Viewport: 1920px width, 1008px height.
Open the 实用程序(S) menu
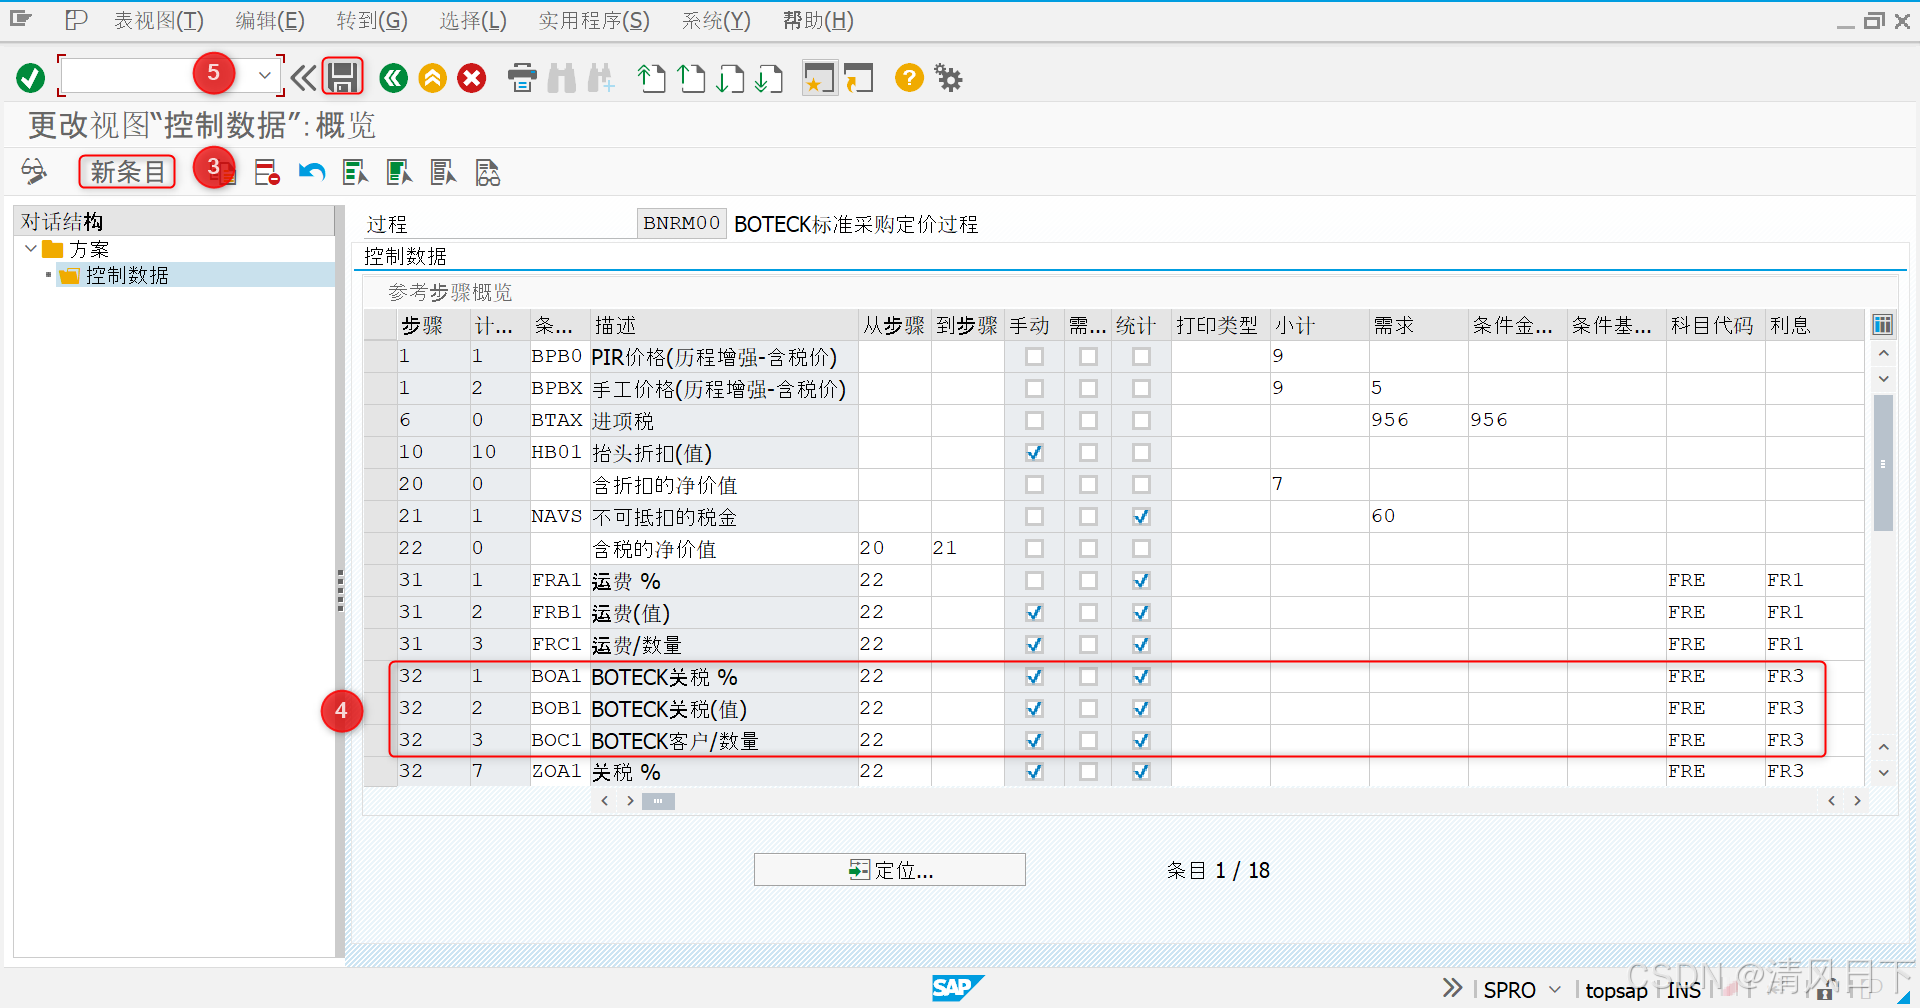(594, 21)
